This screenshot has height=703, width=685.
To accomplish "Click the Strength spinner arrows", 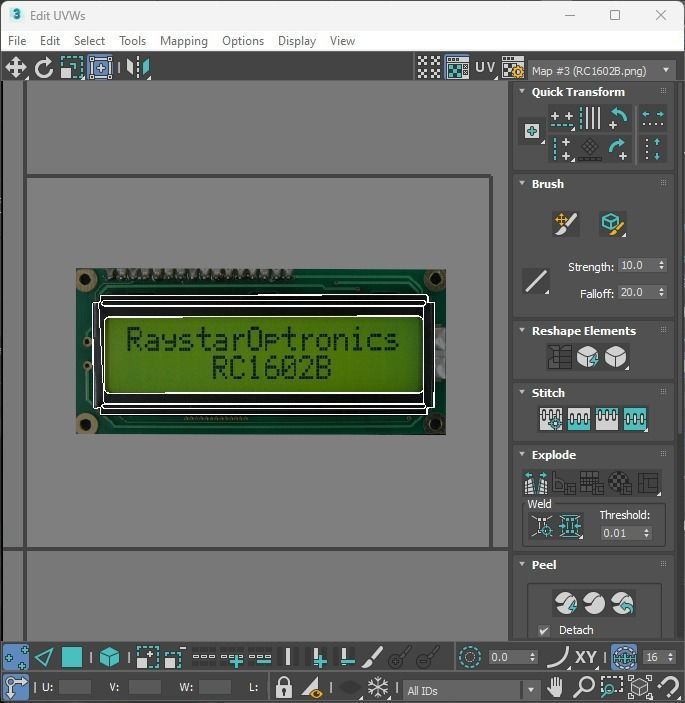I will [x=661, y=265].
